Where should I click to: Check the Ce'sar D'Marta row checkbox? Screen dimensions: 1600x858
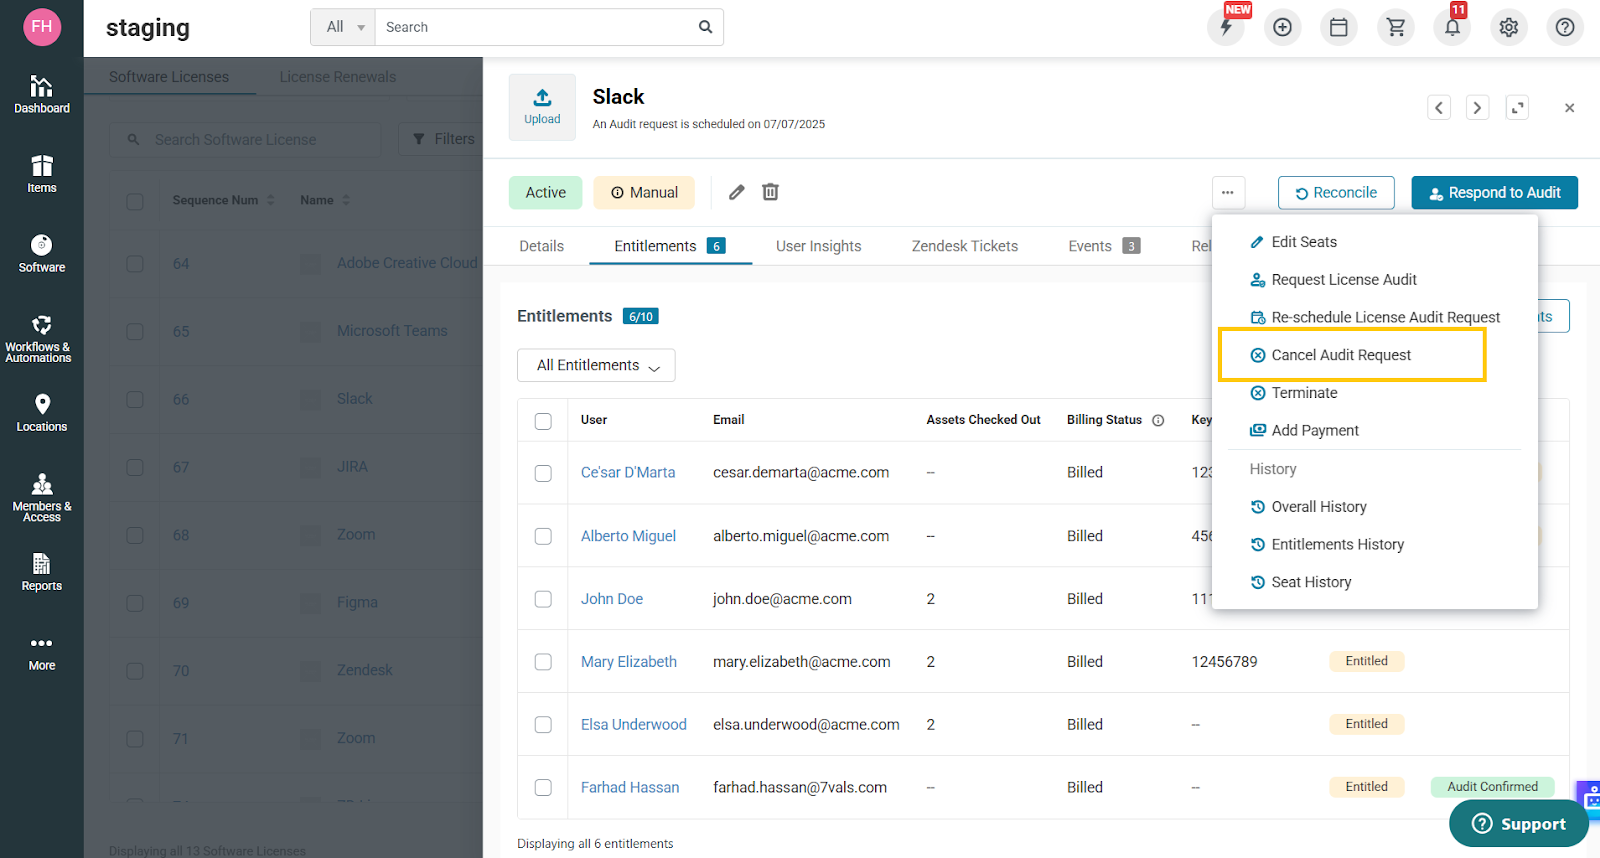click(543, 473)
